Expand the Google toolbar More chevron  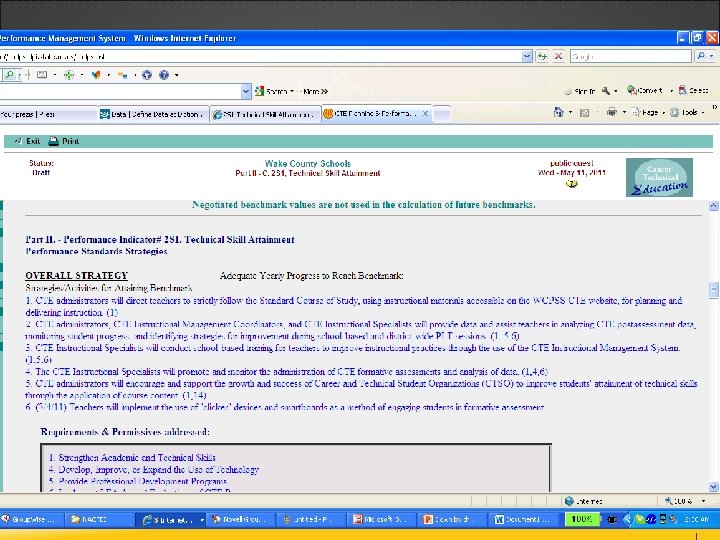[x=315, y=91]
